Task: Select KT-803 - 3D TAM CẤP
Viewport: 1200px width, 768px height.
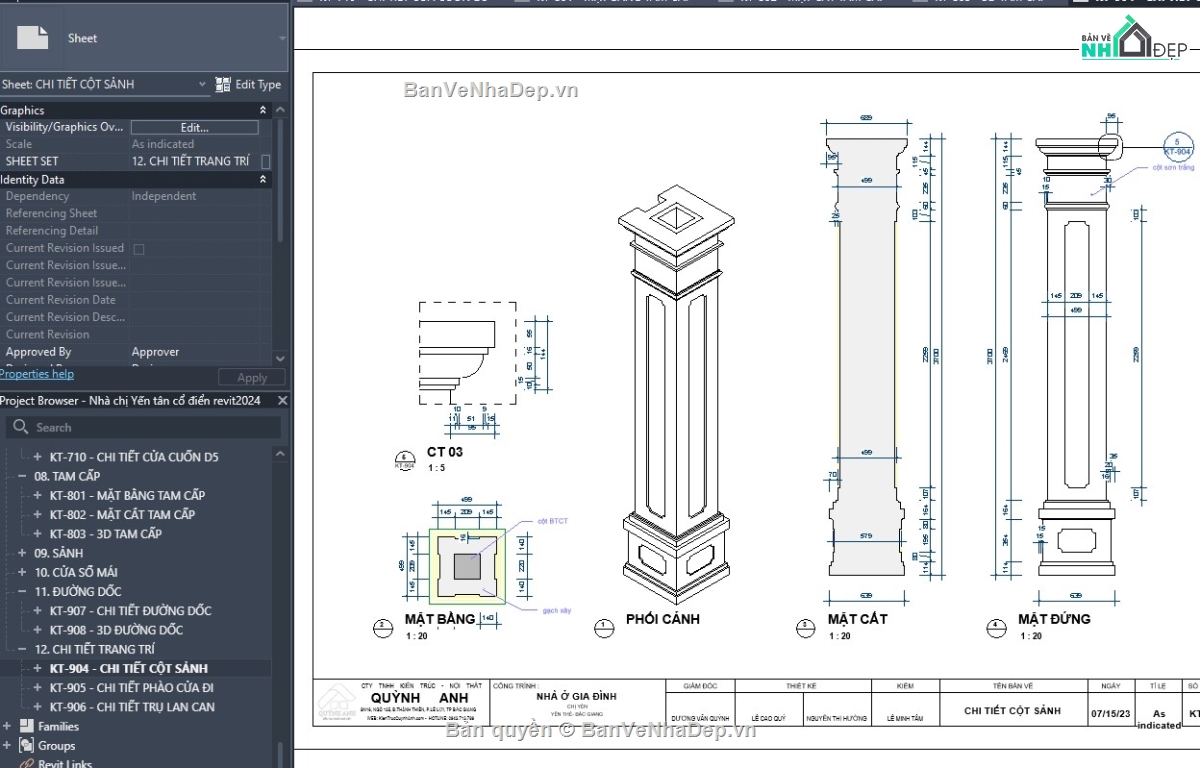Action: (x=105, y=534)
